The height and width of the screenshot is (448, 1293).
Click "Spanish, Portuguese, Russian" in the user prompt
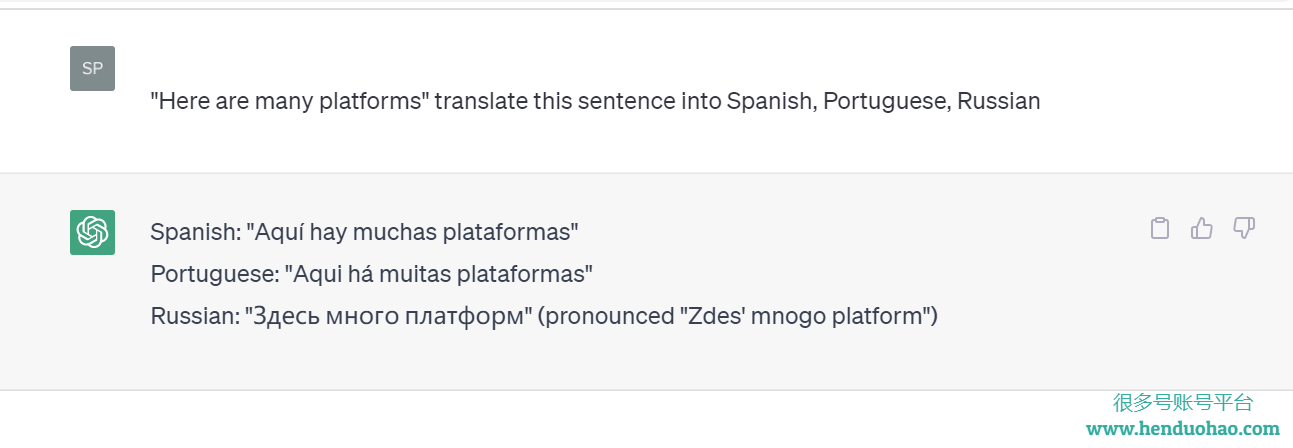click(884, 101)
